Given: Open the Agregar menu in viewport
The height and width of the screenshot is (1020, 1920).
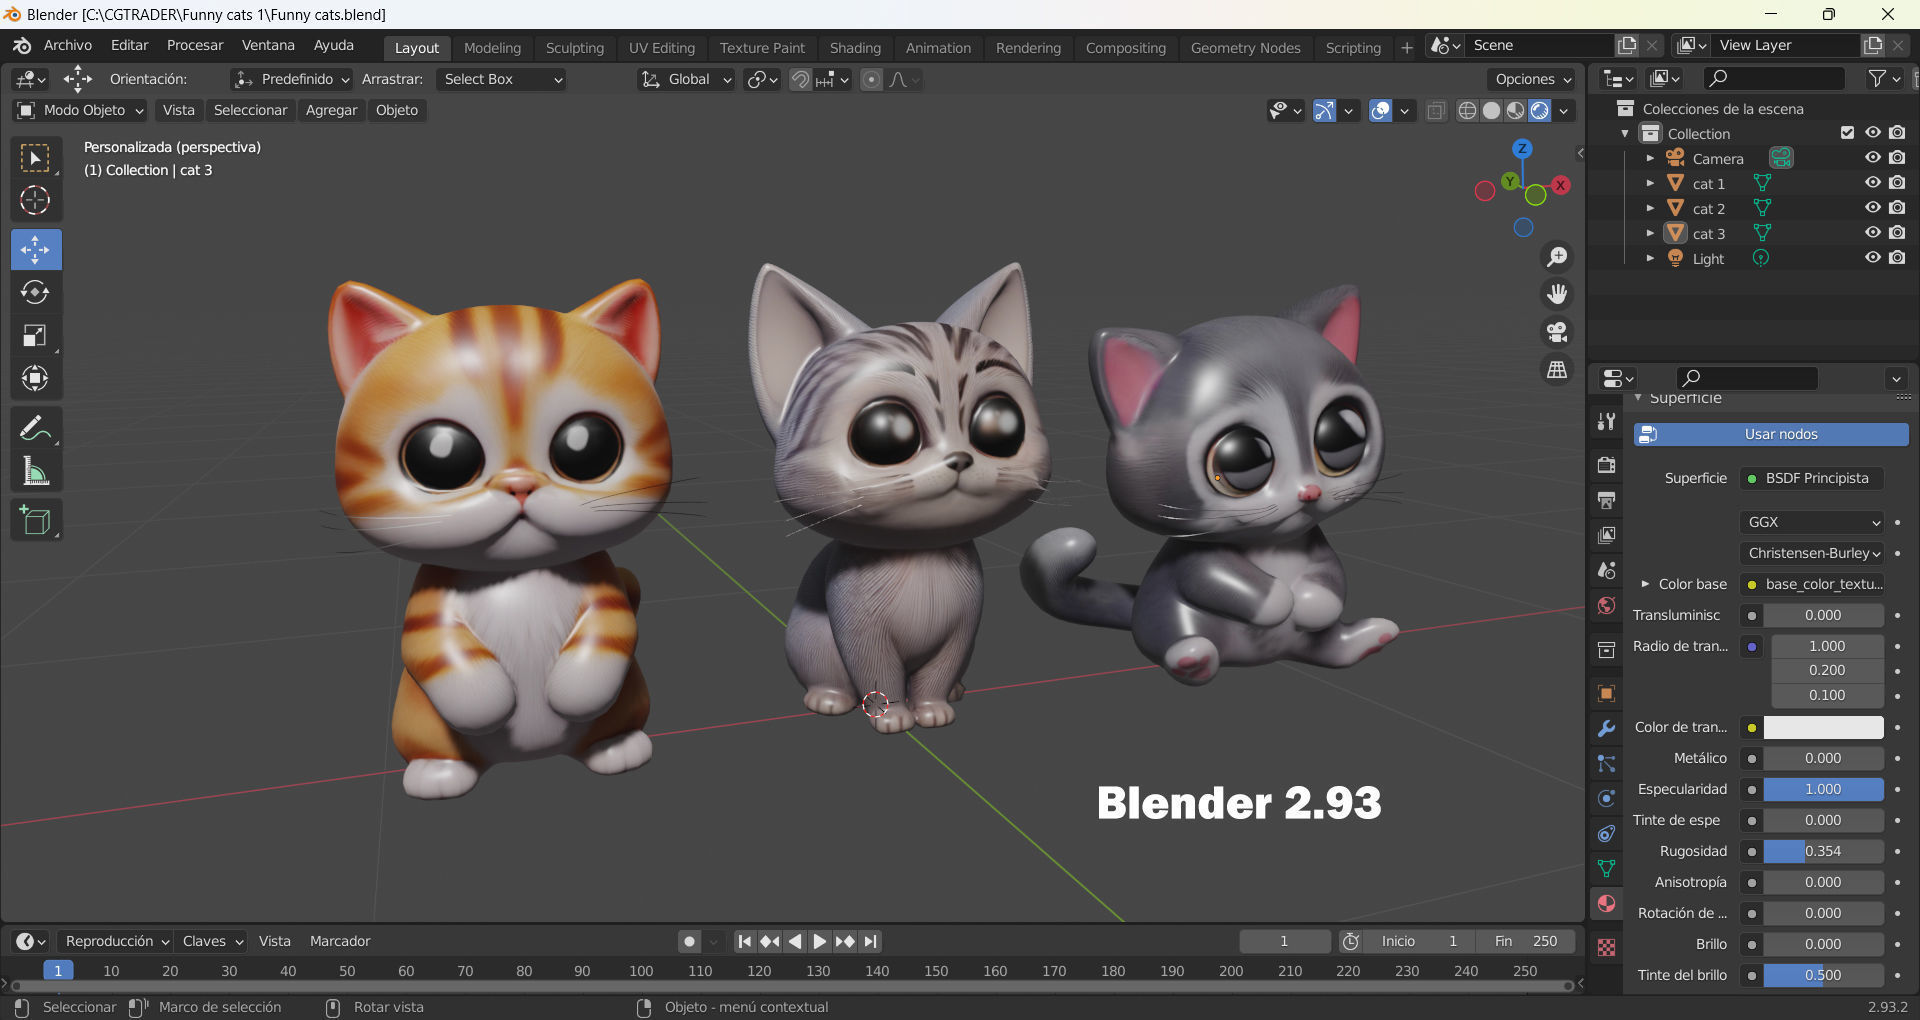Looking at the screenshot, I should [x=331, y=110].
